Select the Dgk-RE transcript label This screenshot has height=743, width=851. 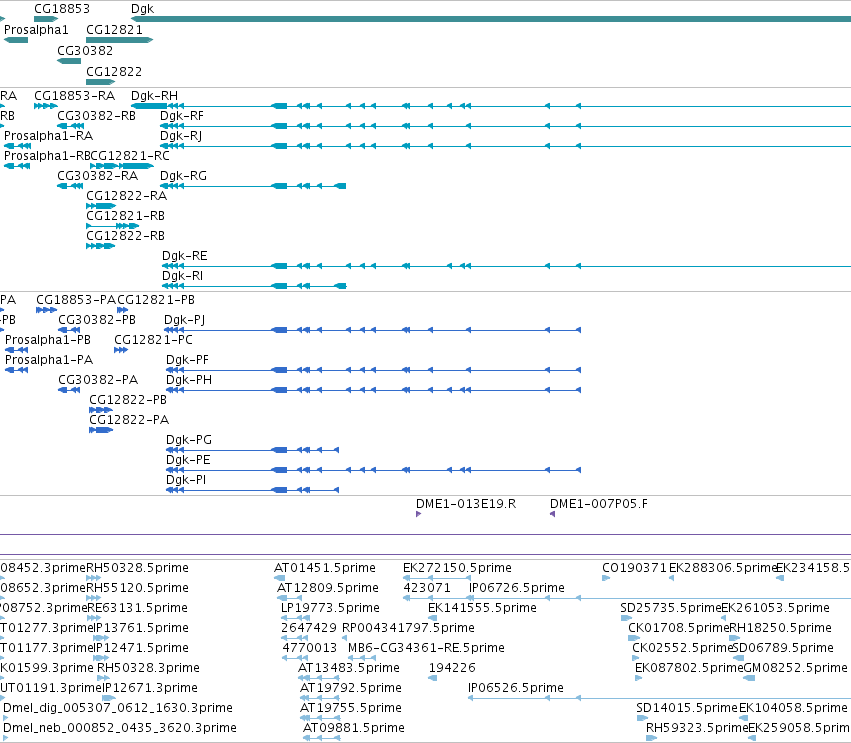[x=185, y=256]
